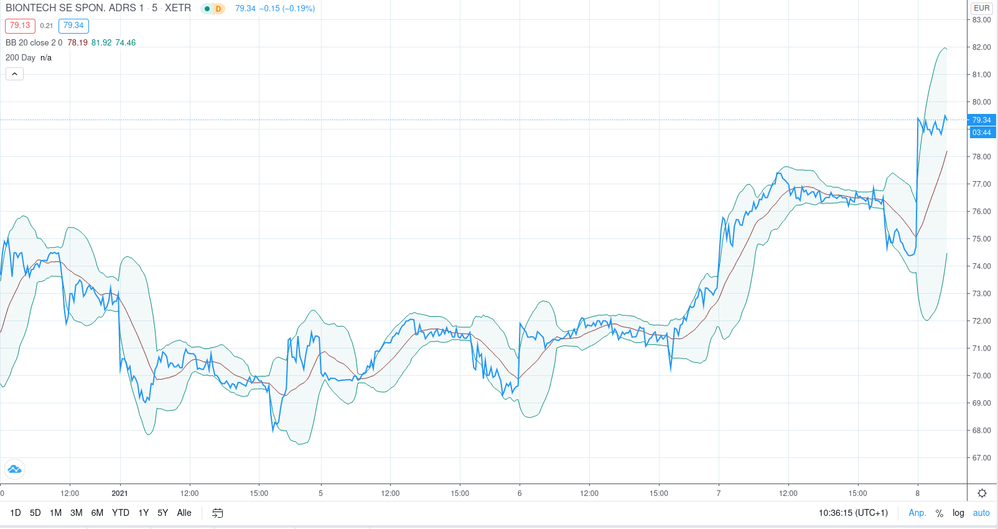This screenshot has height=529, width=998.
Task: Open chart settings gear icon
Action: pos(981,492)
